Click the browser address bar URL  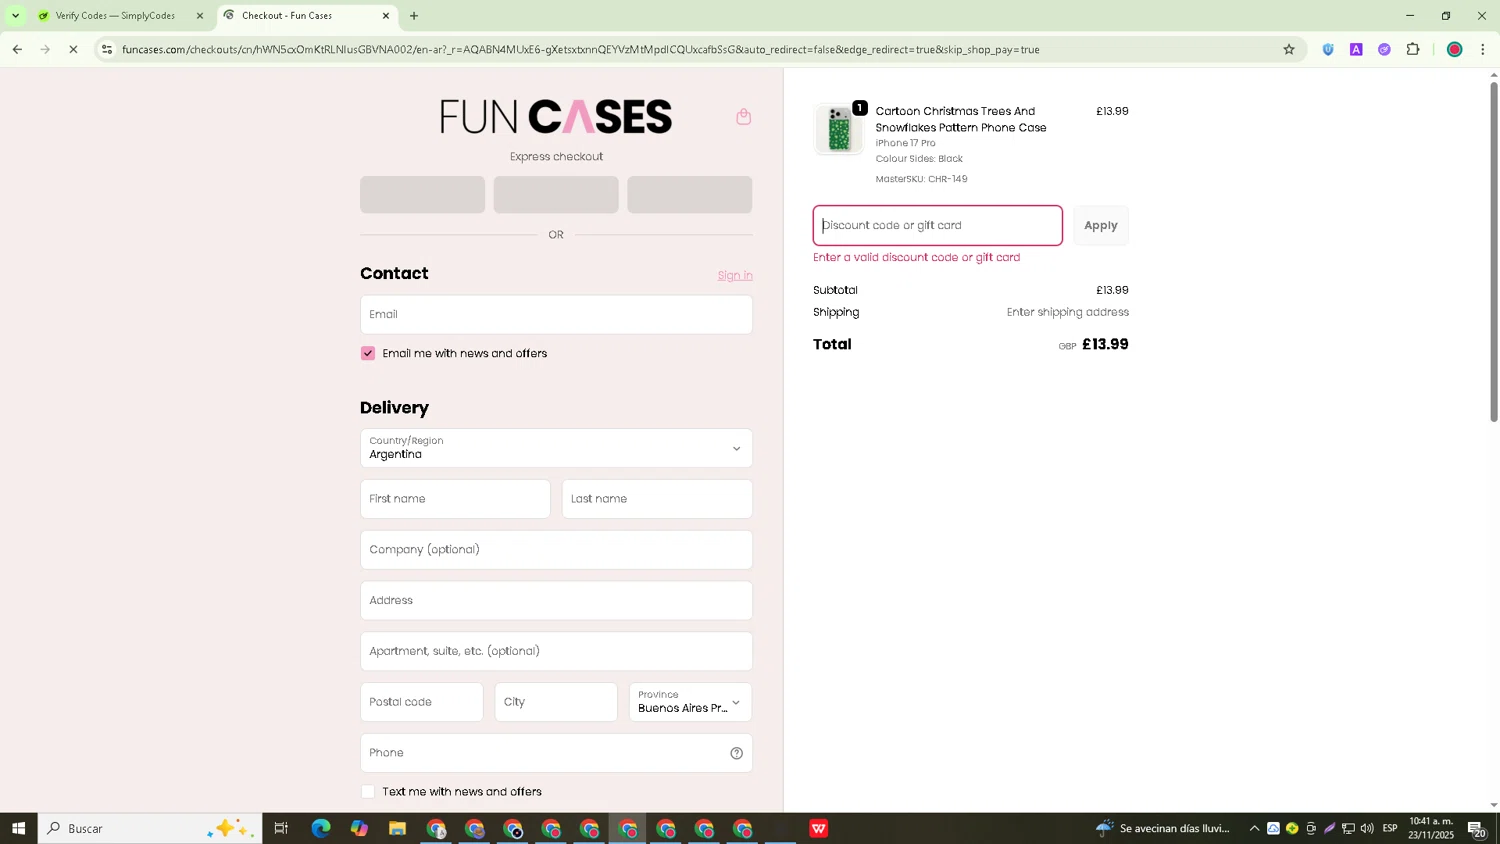click(x=580, y=49)
